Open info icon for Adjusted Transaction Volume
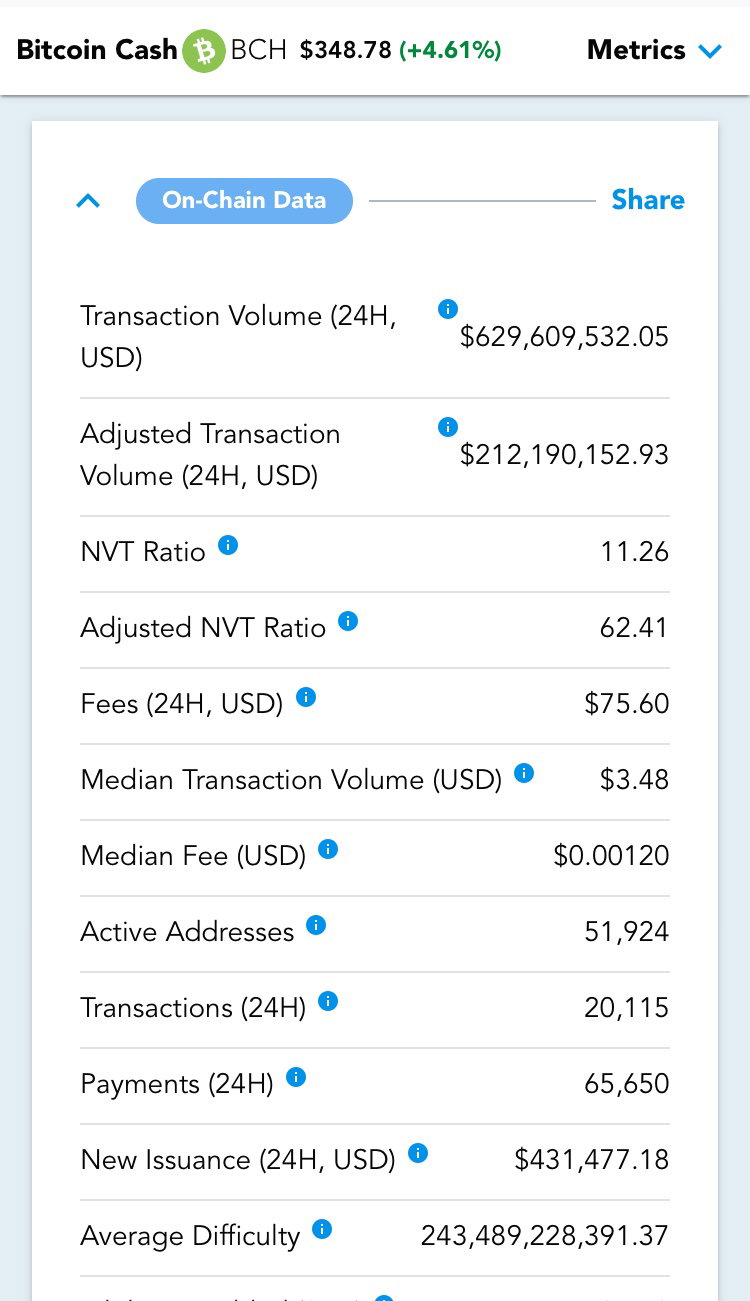The image size is (750, 1301). point(448,427)
